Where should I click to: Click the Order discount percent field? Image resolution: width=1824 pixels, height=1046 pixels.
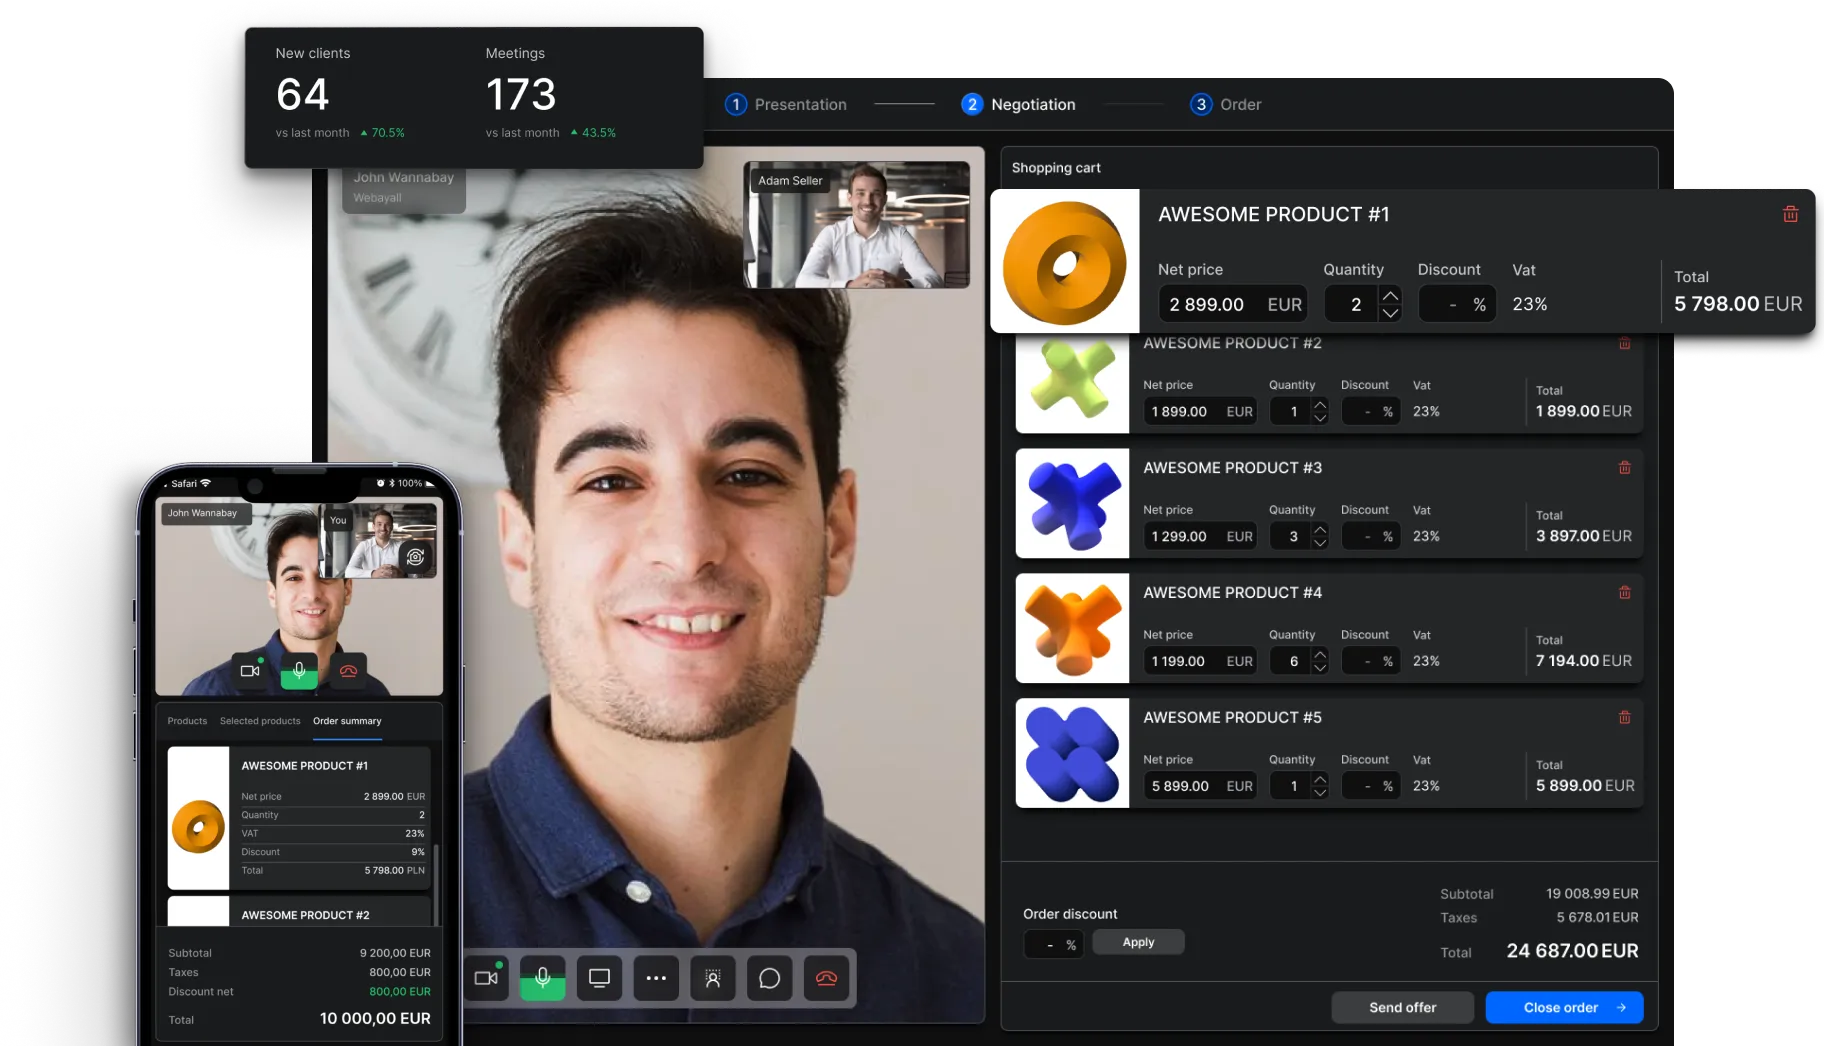click(x=1053, y=944)
